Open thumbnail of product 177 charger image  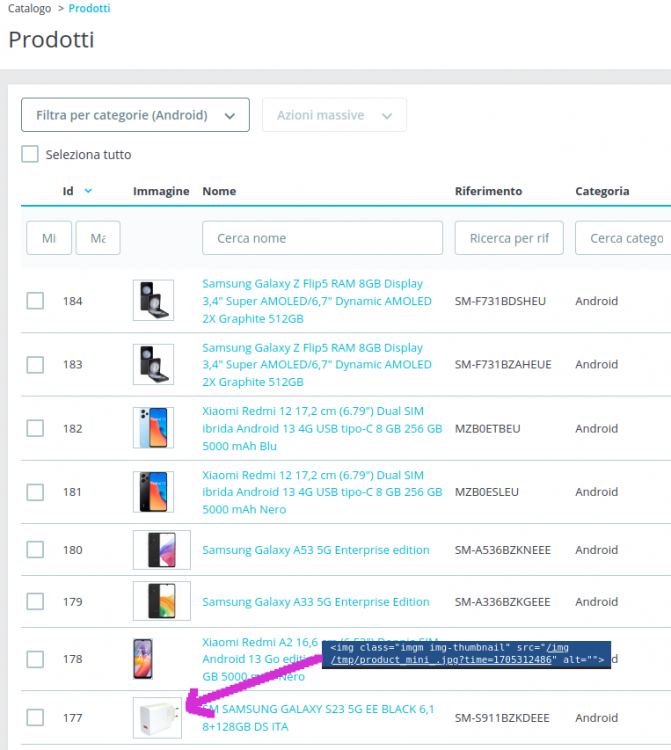pos(157,717)
